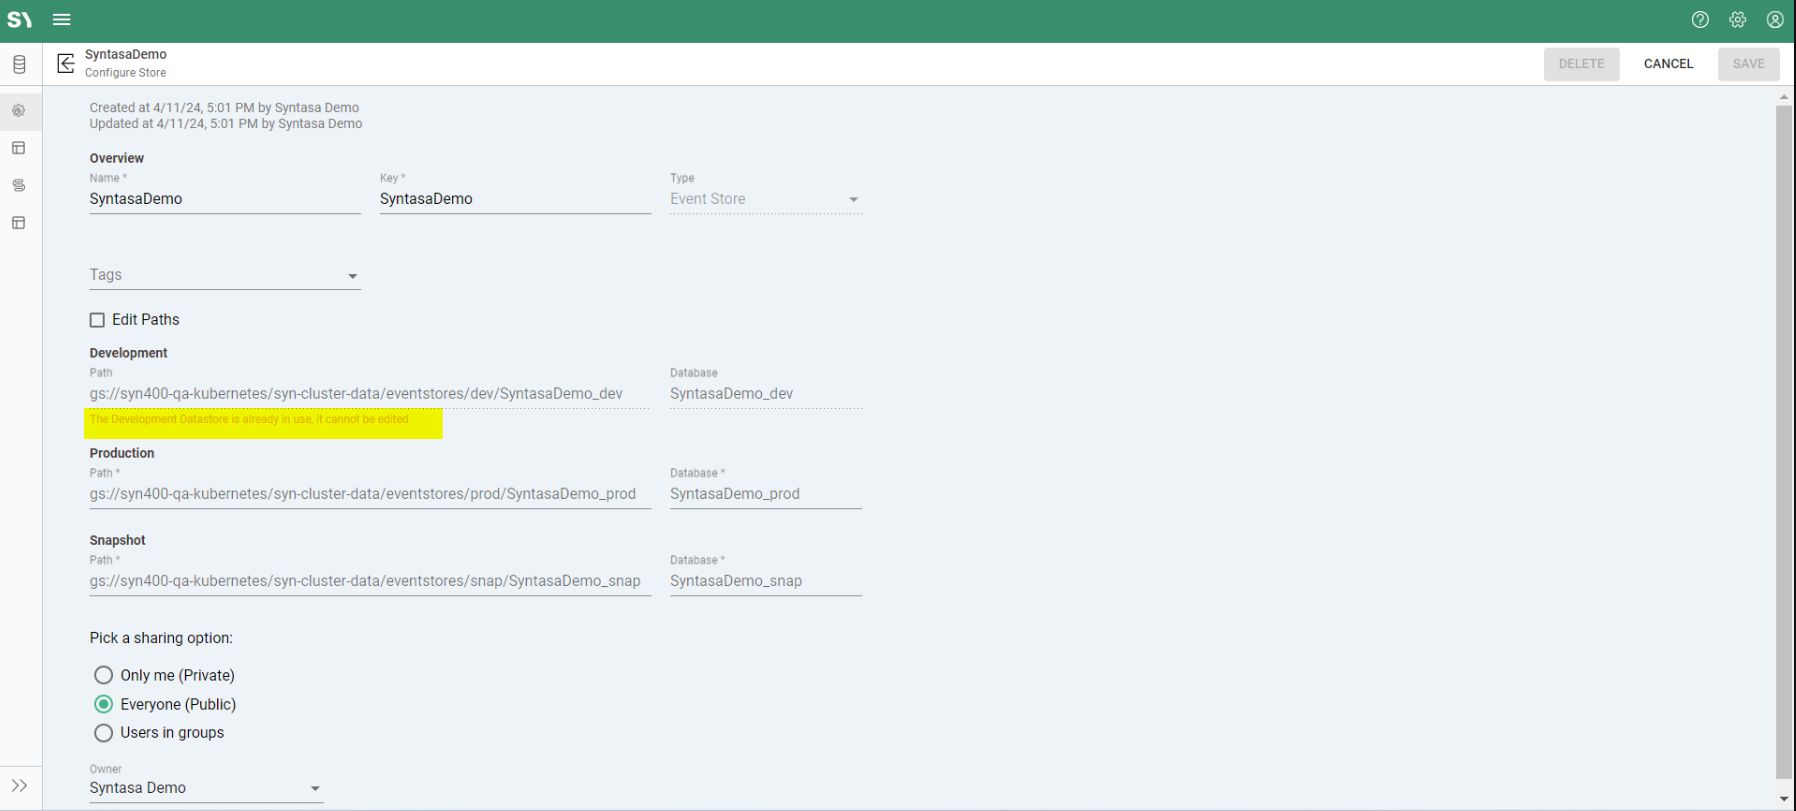Click the DELETE button

click(x=1581, y=64)
